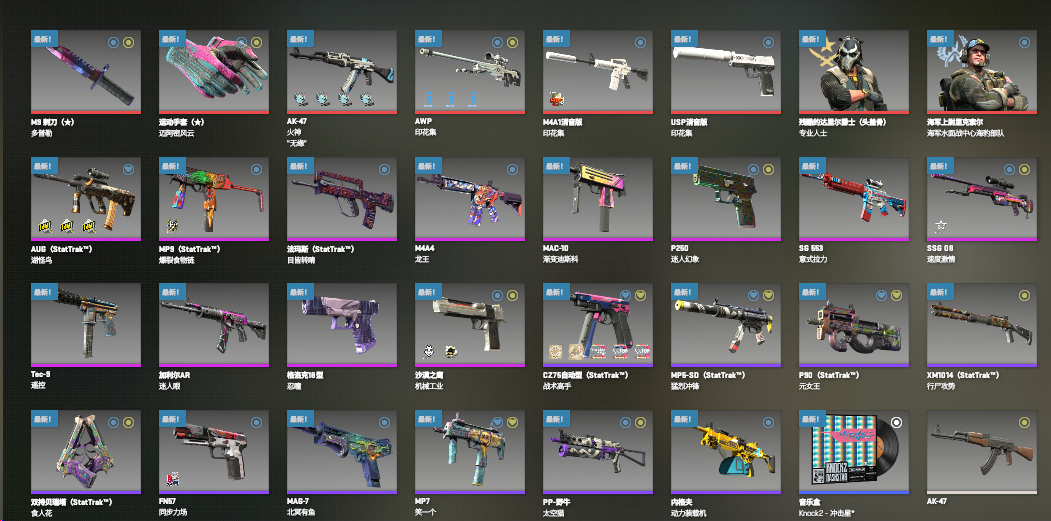The height and width of the screenshot is (521, 1051).
Task: Click the white equipped icon on music kit
Action: (x=896, y=422)
